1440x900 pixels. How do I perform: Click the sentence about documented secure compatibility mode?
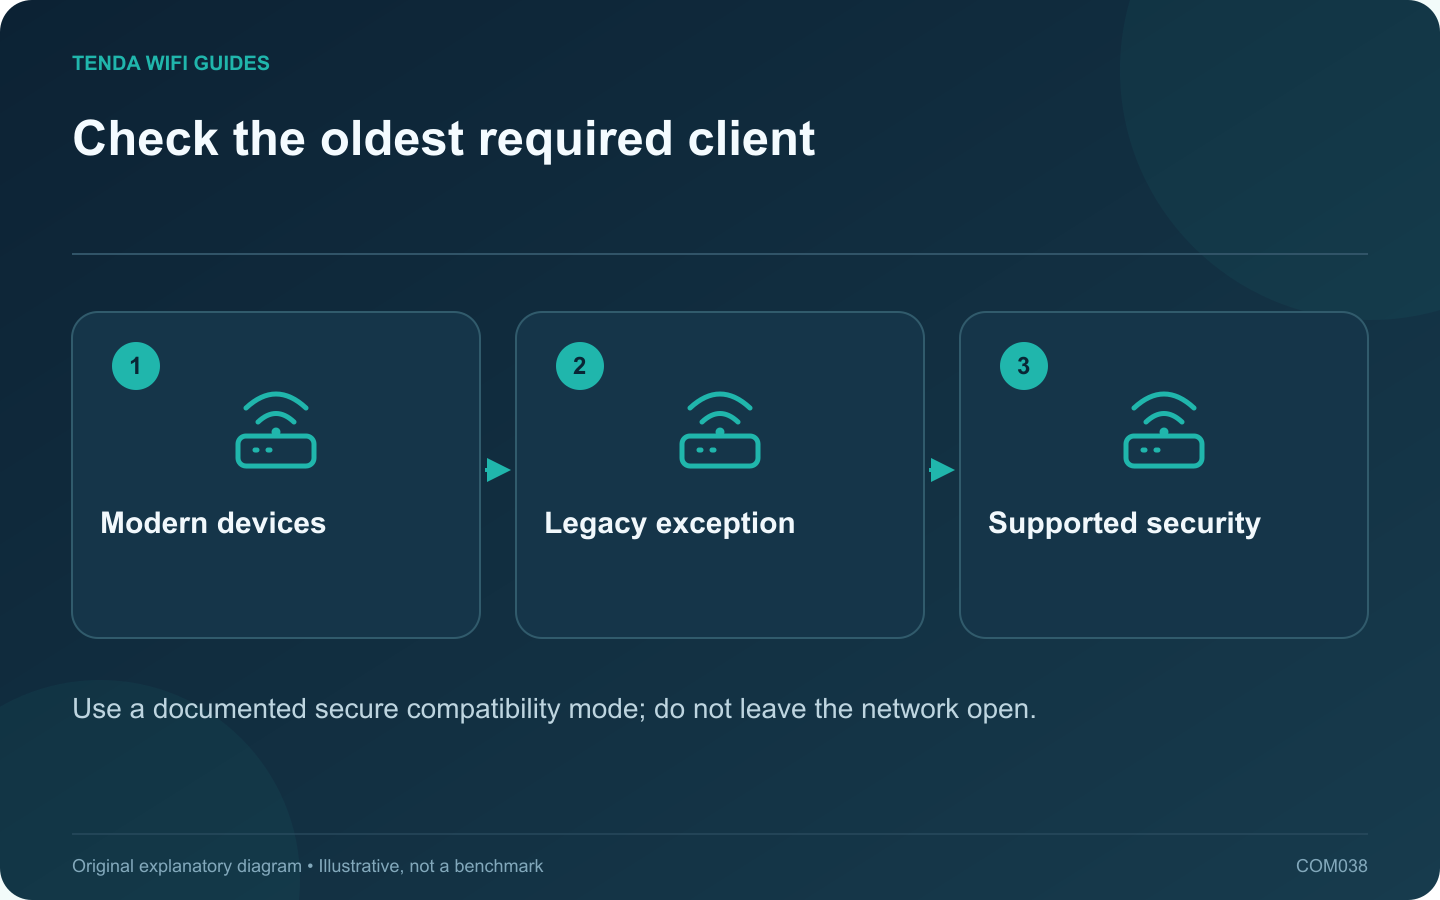(554, 709)
